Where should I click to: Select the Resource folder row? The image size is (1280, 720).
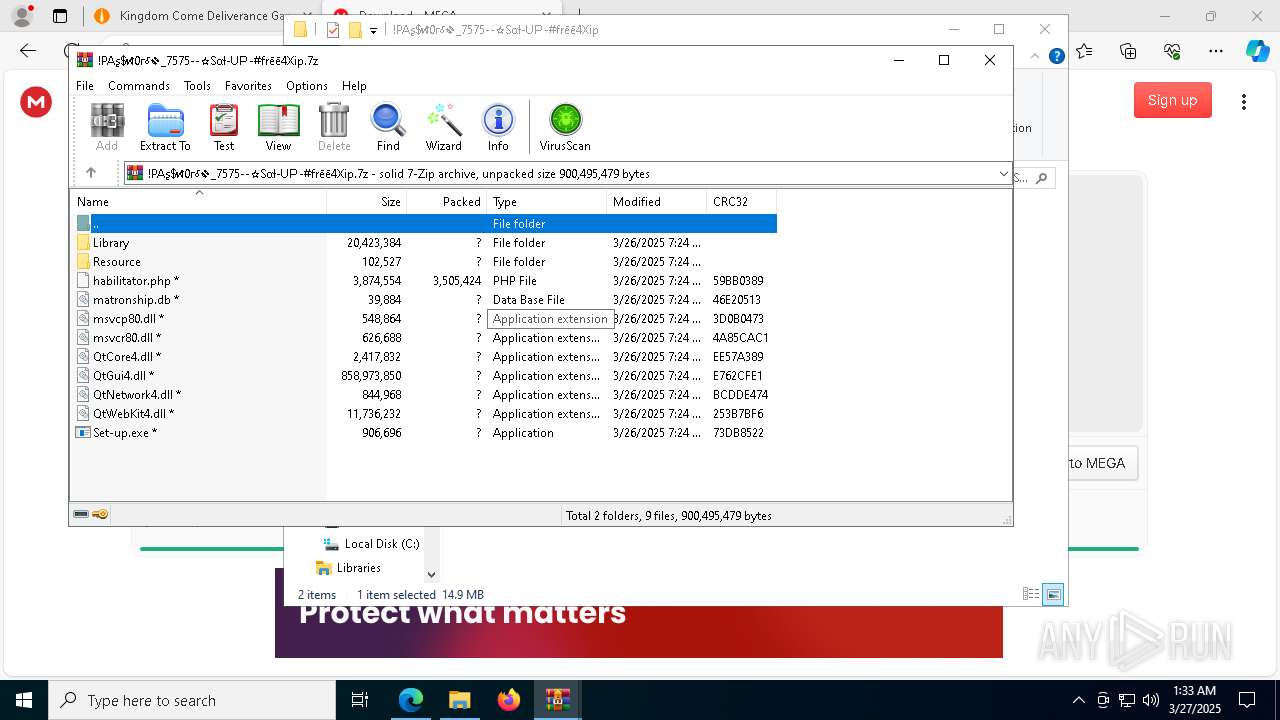pos(423,262)
